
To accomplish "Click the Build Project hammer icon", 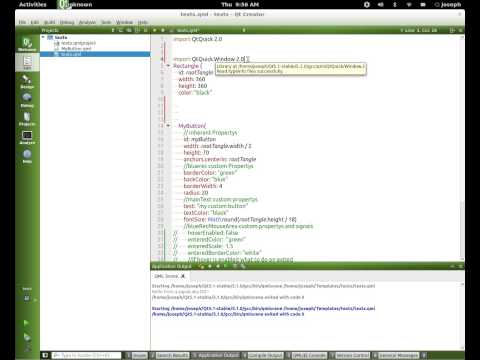I will 27,348.
